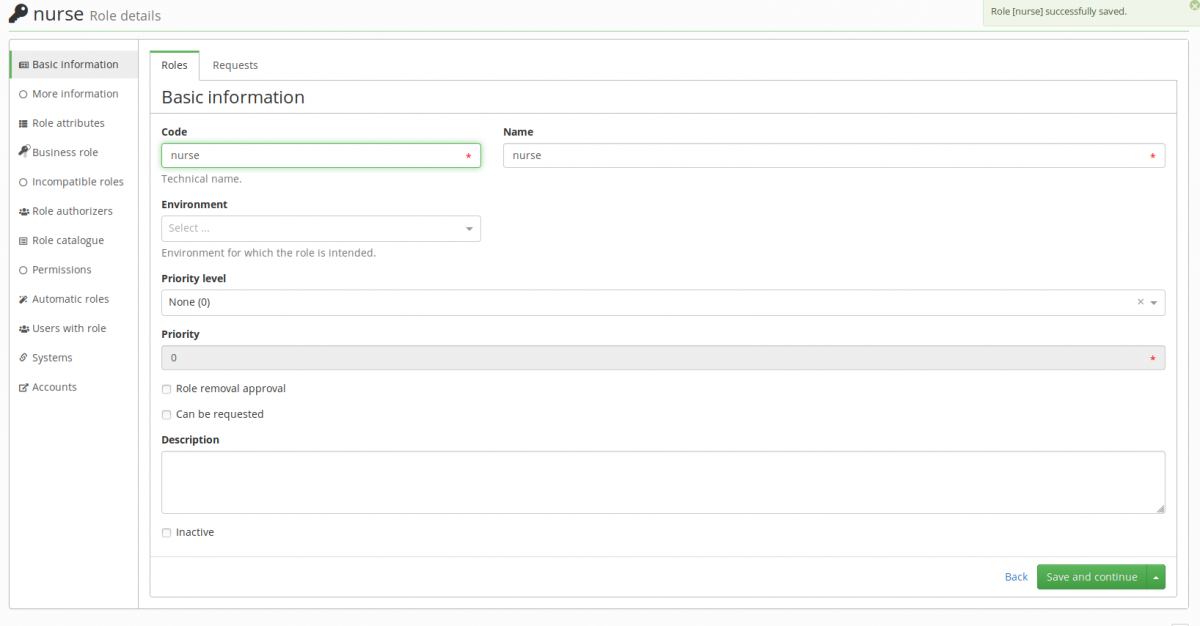Click the 'Name' field label
Screen dimensions: 1200x626
tap(518, 132)
